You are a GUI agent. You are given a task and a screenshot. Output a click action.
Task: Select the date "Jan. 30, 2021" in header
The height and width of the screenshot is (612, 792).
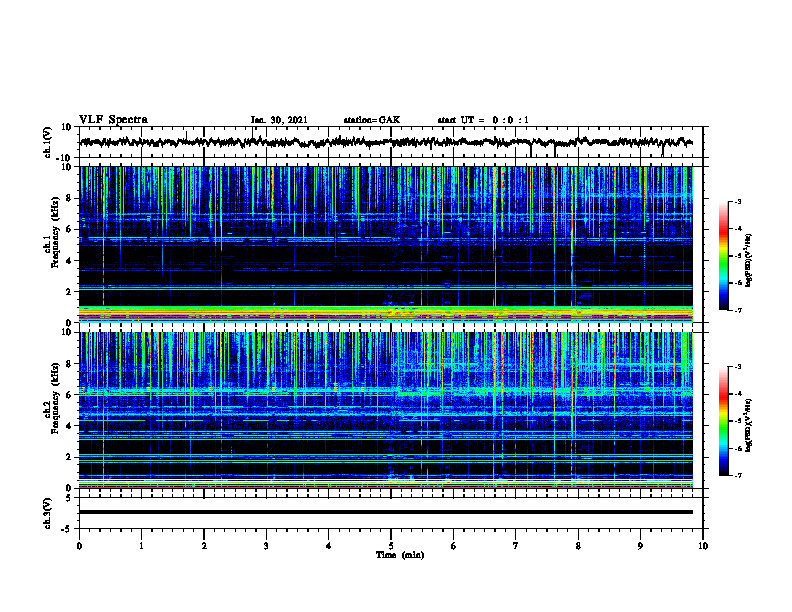[x=279, y=120]
